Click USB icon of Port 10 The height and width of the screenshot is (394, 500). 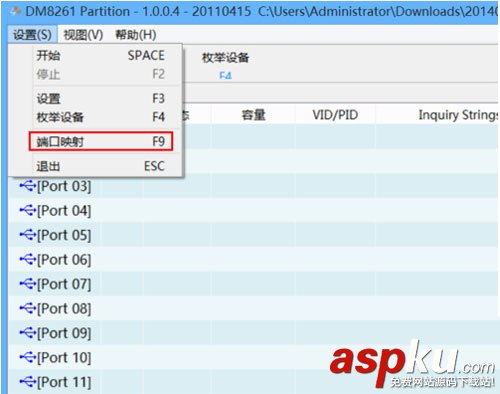click(27, 357)
